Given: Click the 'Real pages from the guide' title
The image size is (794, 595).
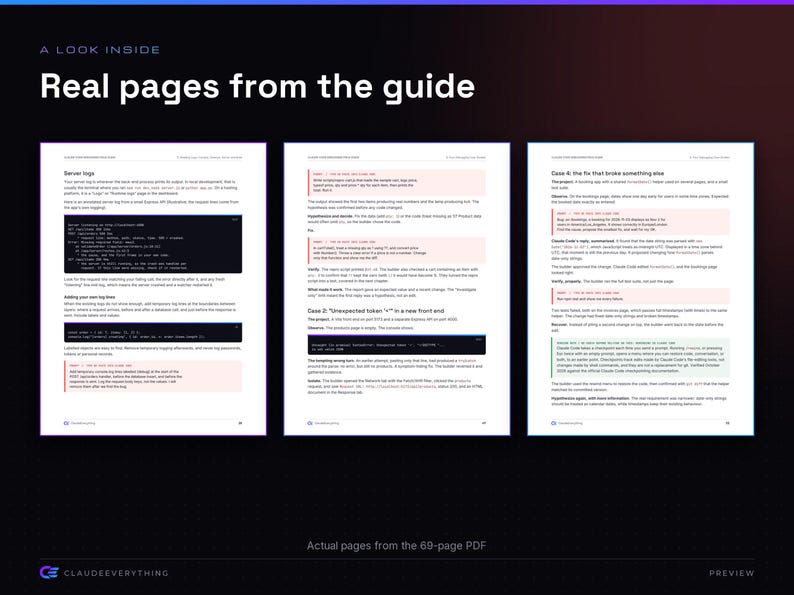Looking at the screenshot, I should (x=257, y=87).
